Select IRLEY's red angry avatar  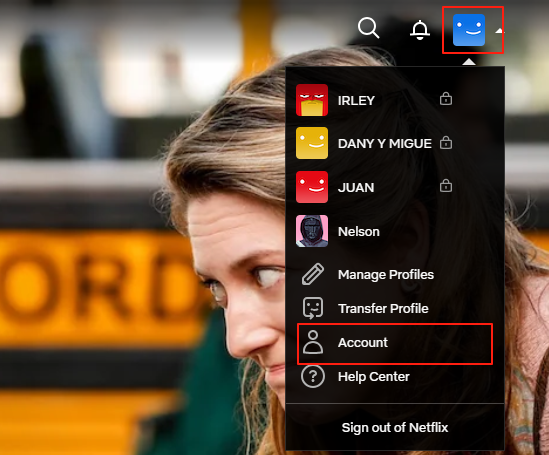coord(312,100)
